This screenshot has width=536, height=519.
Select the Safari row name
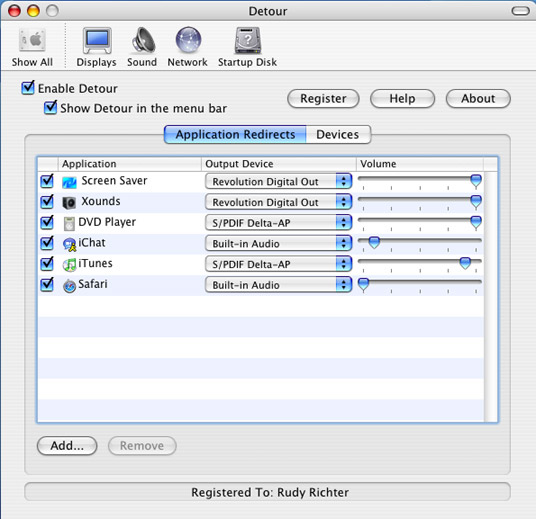(93, 284)
